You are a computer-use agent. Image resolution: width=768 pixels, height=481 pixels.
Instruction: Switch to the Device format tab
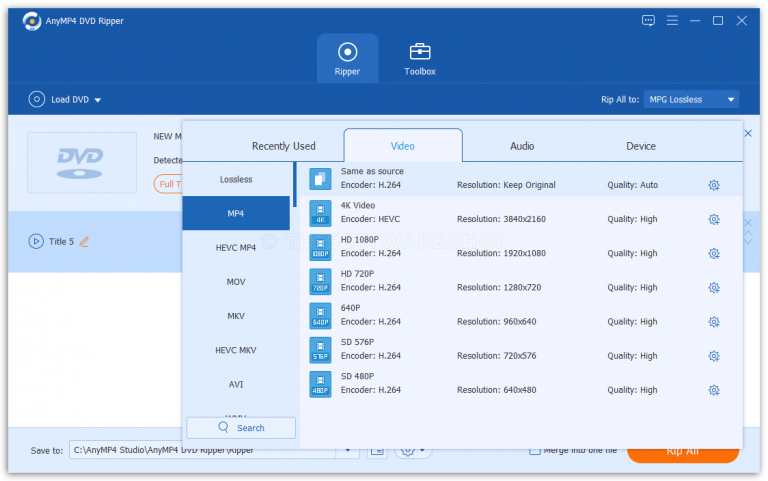point(641,146)
